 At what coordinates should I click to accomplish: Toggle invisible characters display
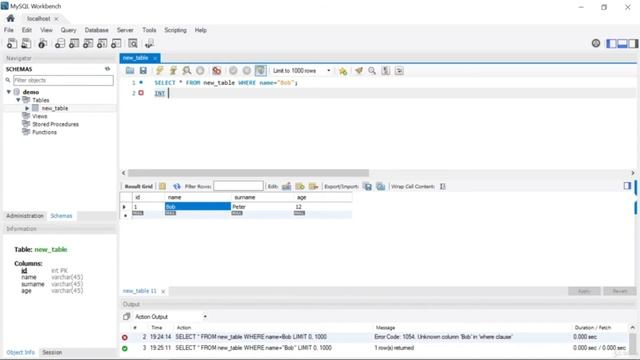(x=385, y=71)
